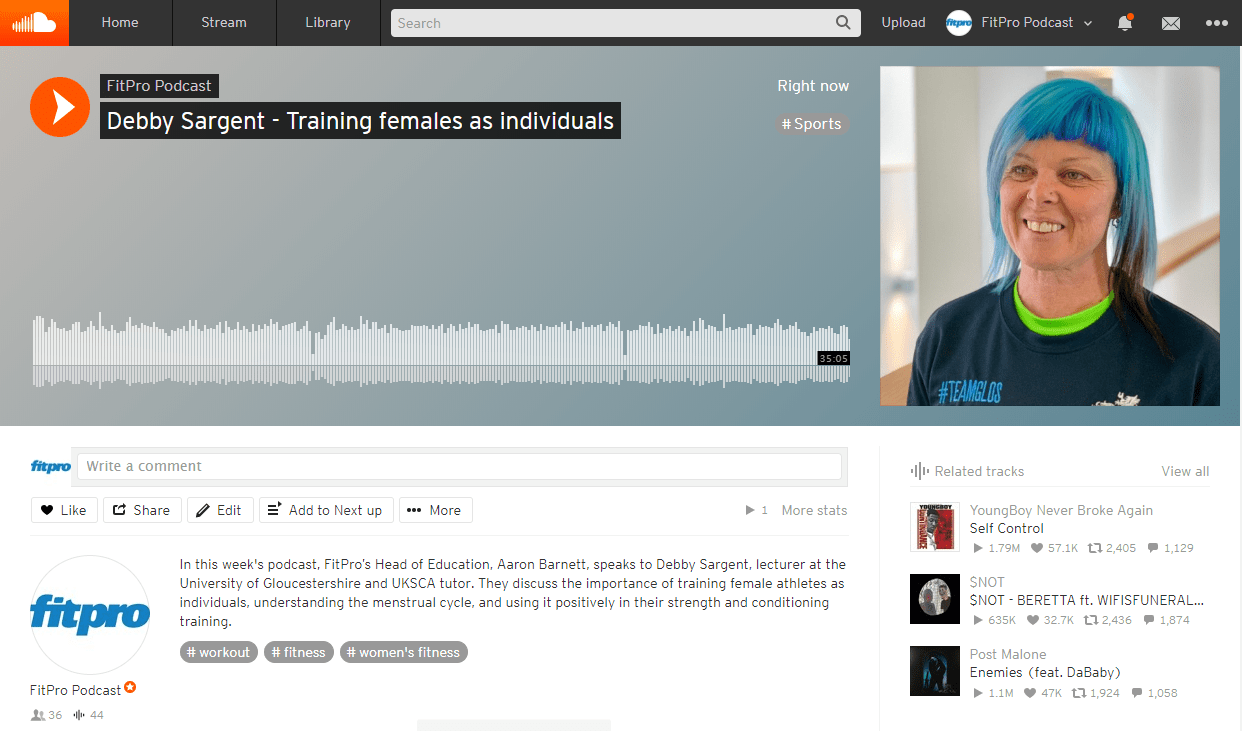Add track to Next up
Viewport: 1242px width, 731px height.
tap(326, 510)
